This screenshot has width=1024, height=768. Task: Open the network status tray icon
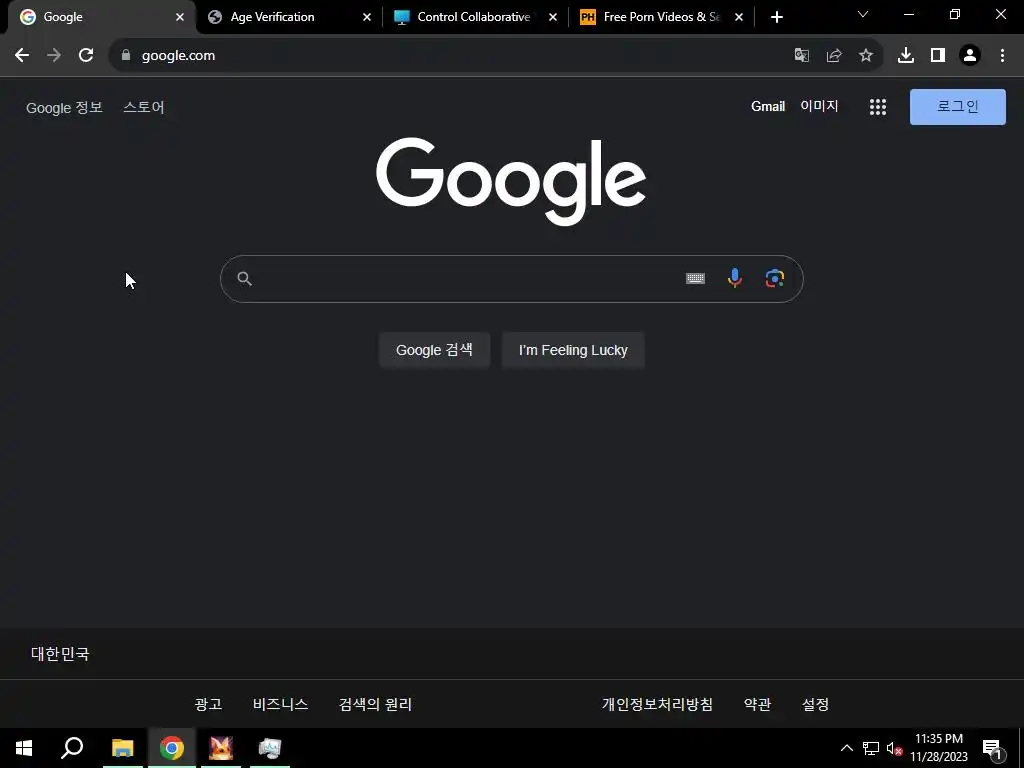click(x=871, y=748)
